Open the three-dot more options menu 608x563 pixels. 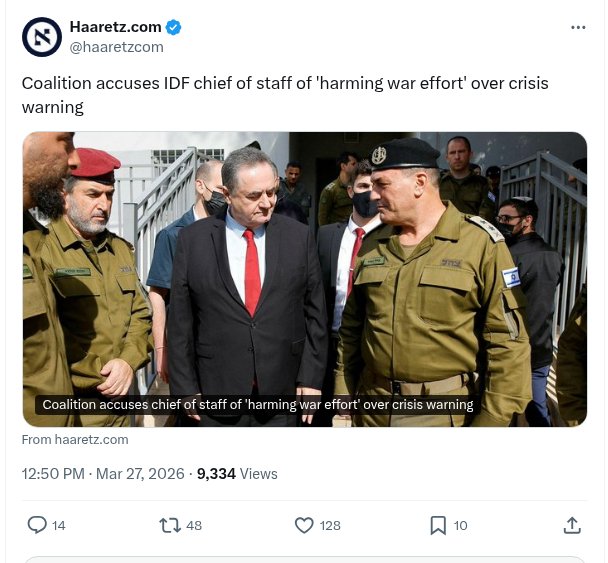(578, 28)
